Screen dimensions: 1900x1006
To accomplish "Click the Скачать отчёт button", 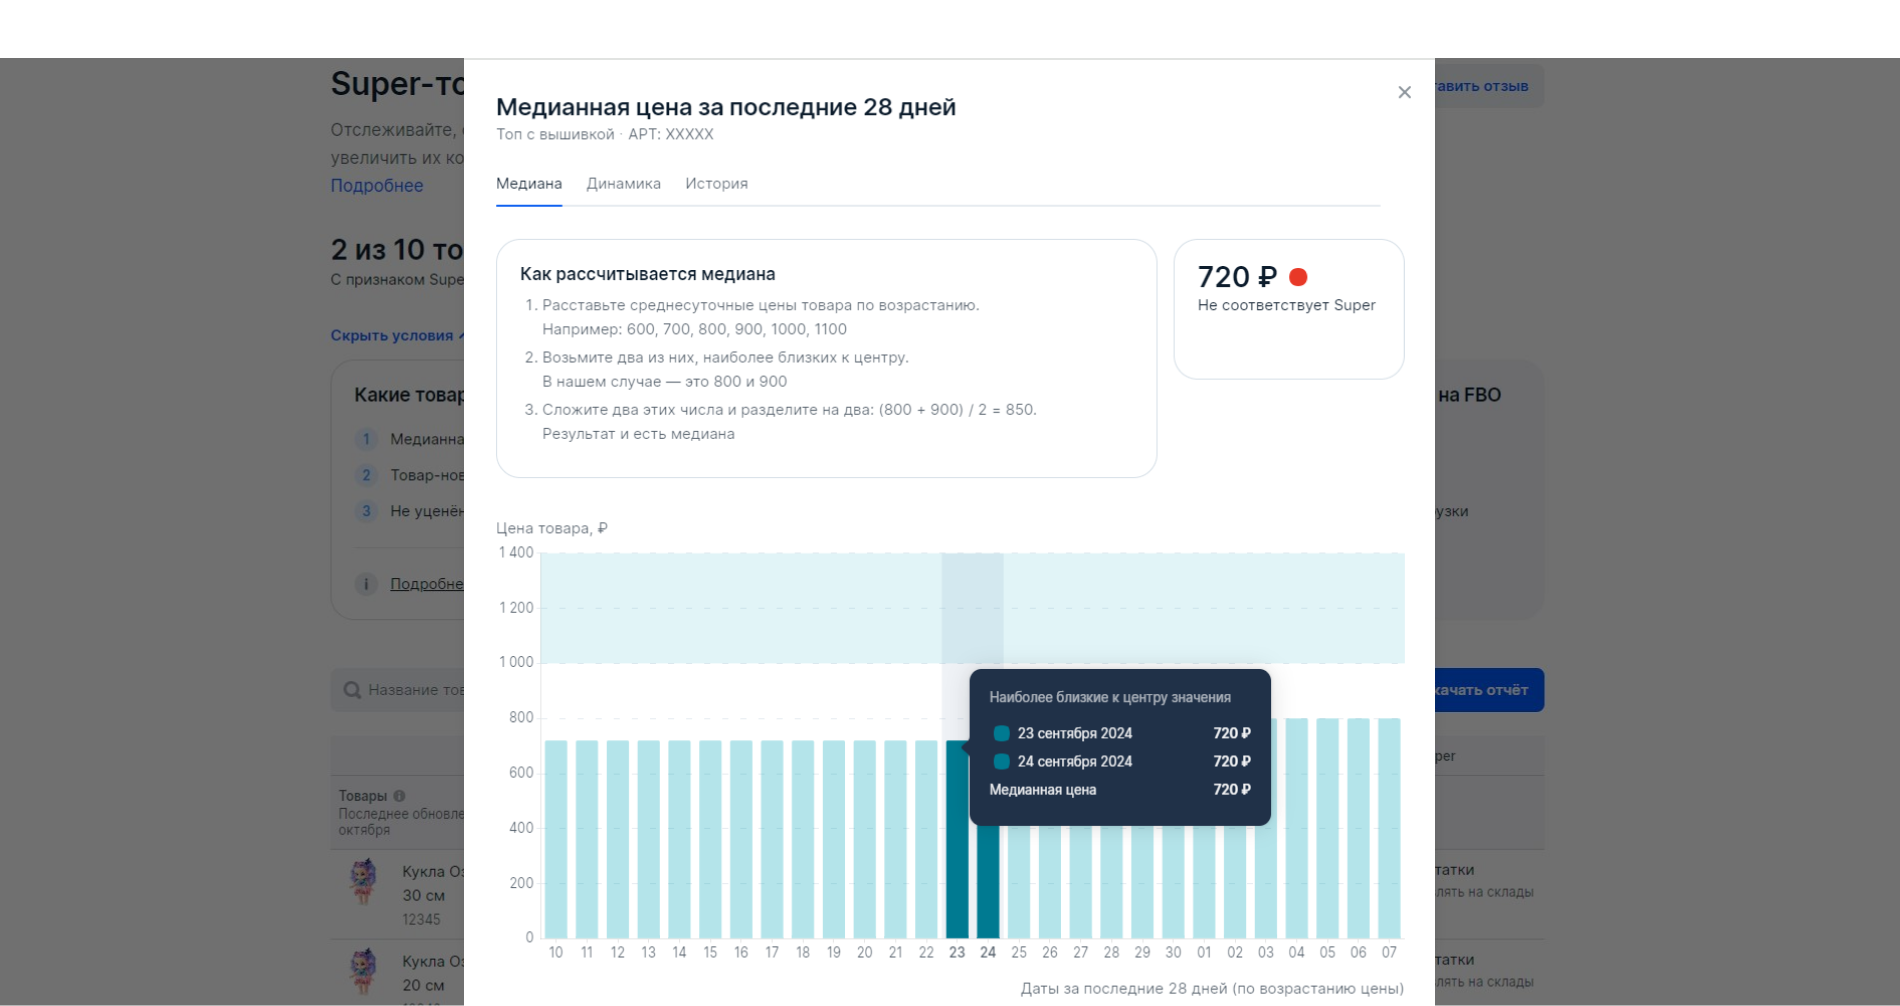I will point(1489,690).
